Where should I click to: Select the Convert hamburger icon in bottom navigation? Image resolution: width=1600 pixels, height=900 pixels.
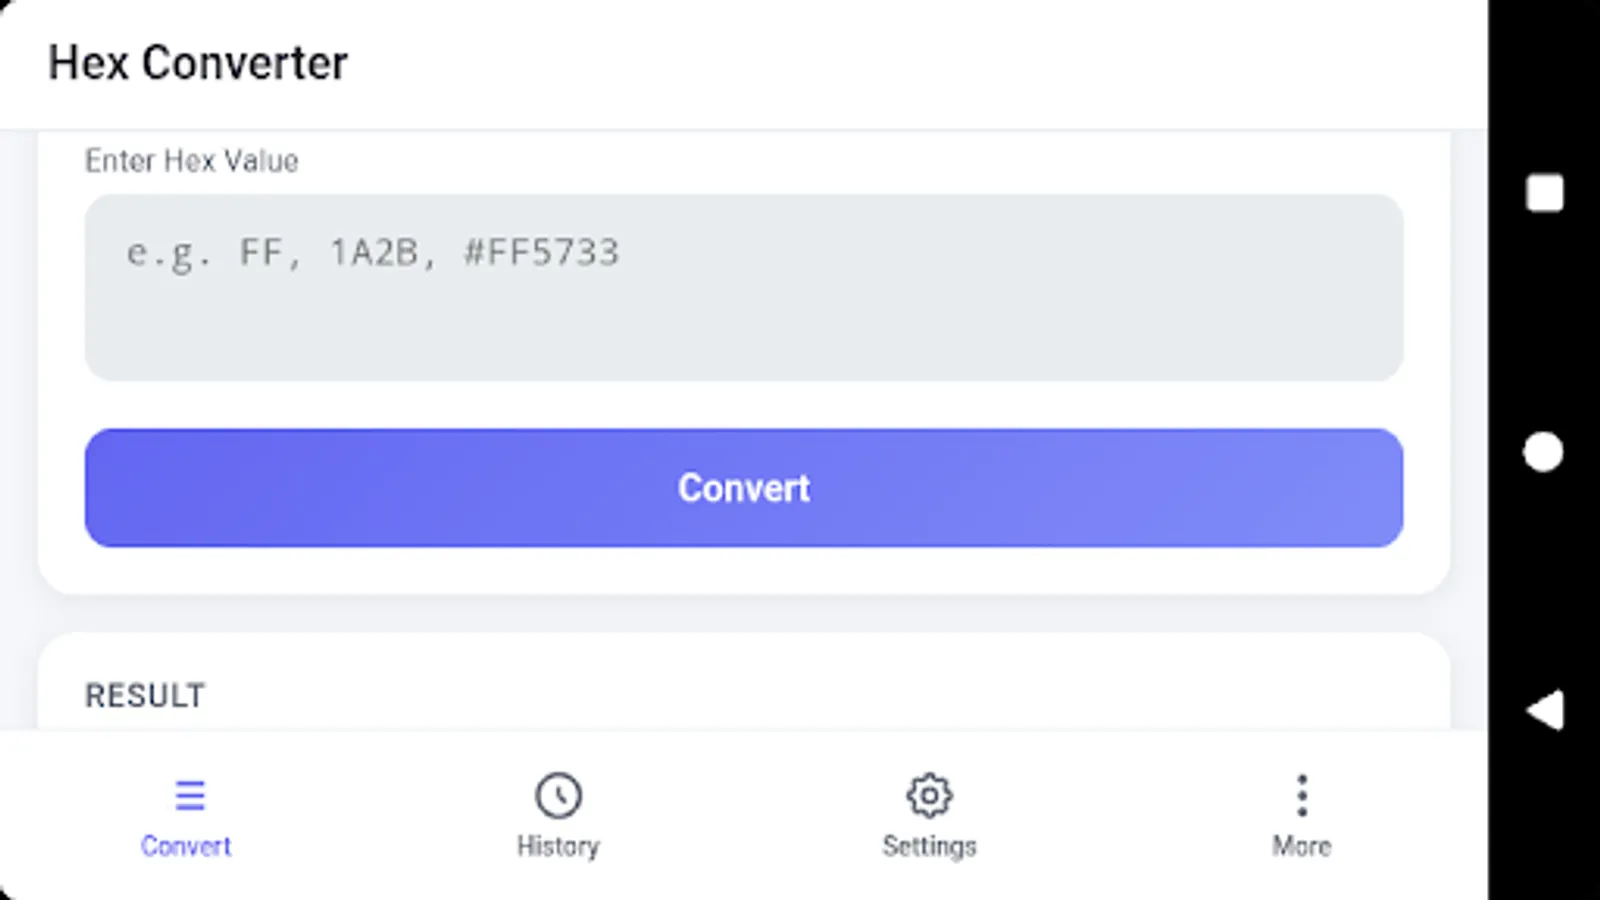188,794
